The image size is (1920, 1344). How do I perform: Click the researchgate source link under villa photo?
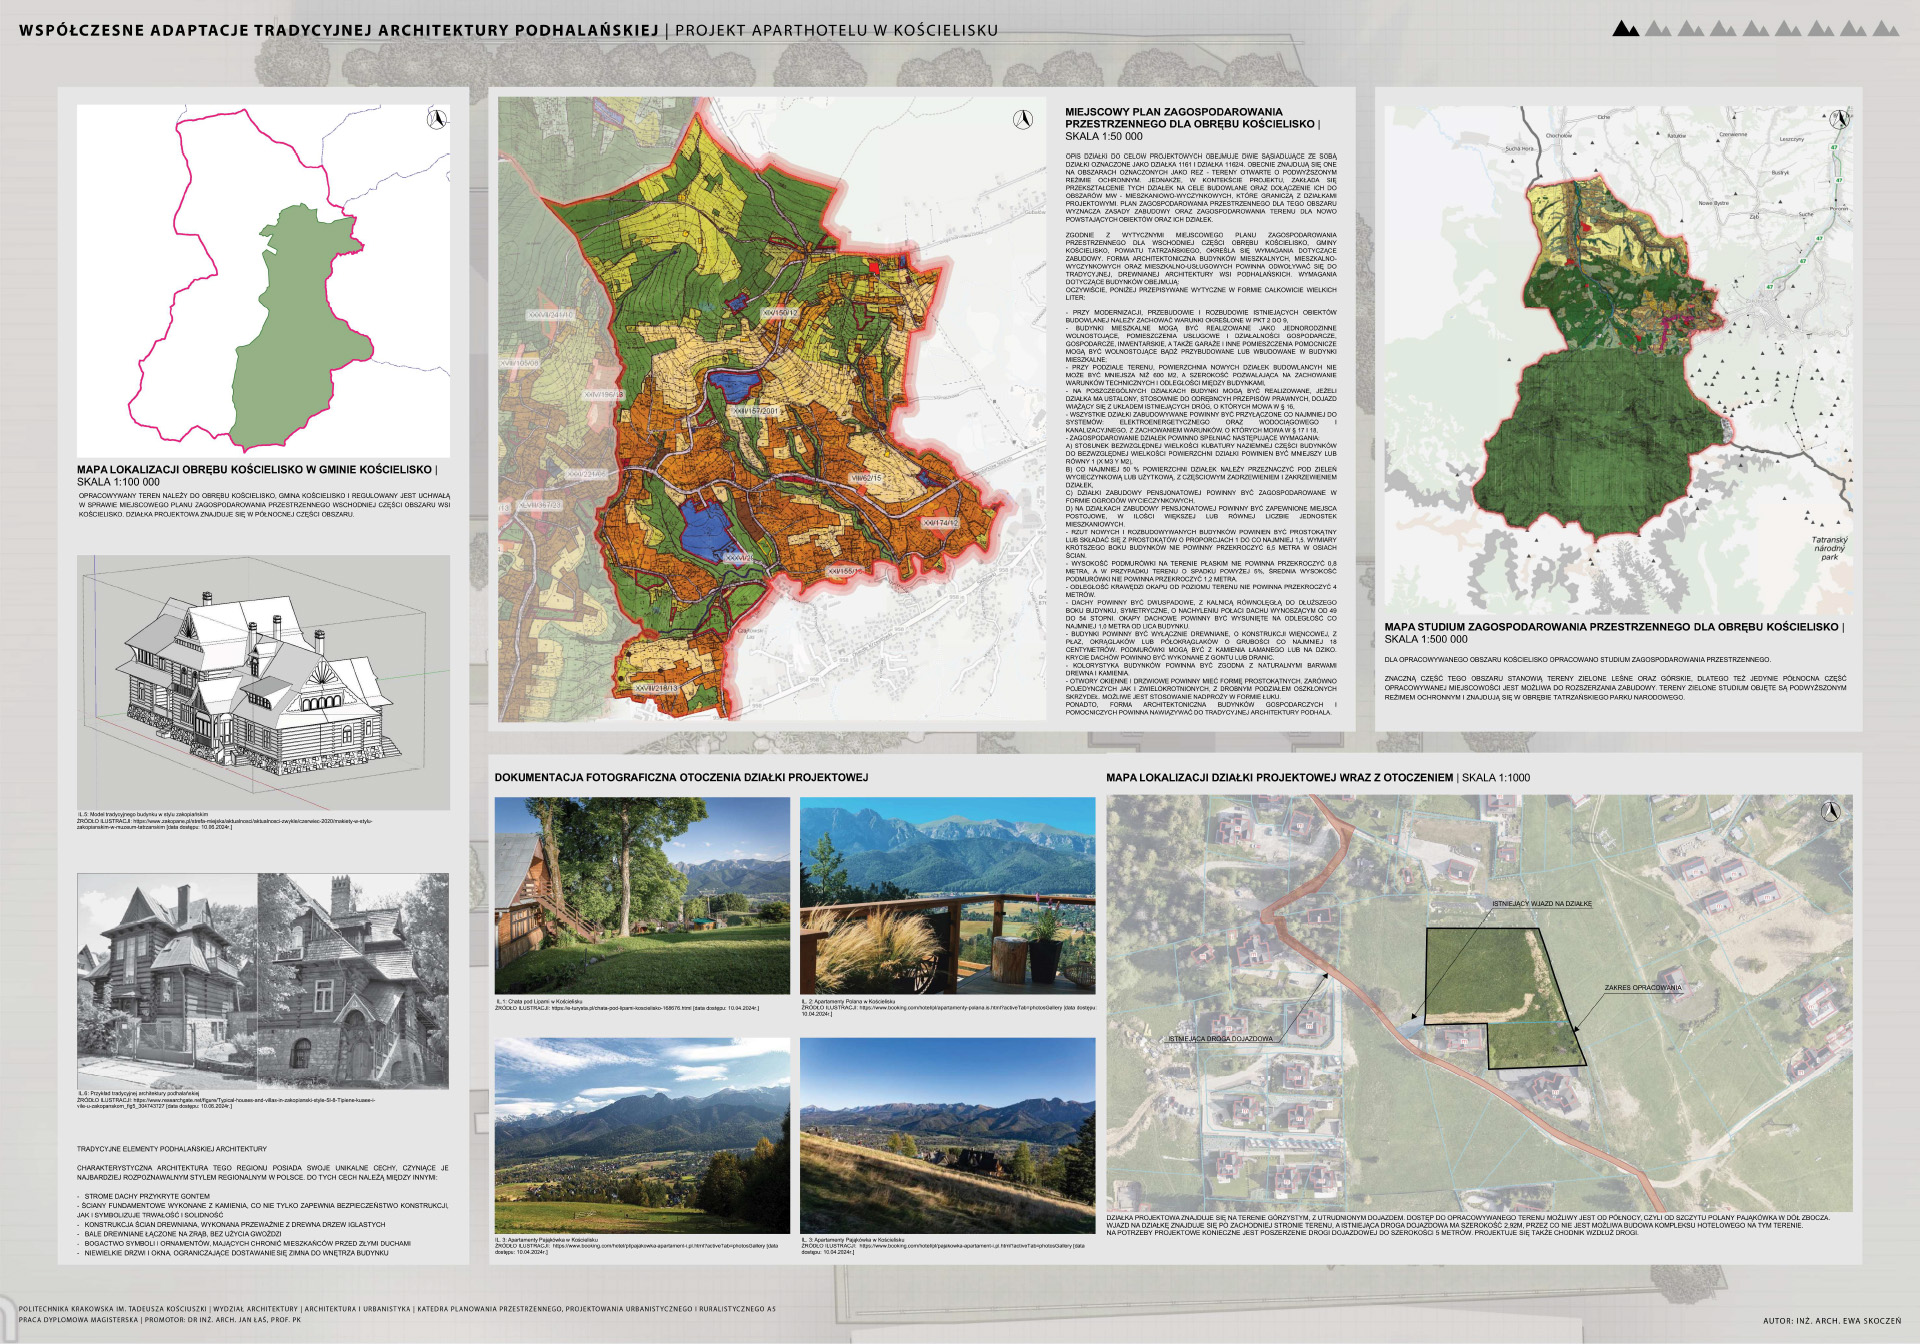[x=250, y=1100]
